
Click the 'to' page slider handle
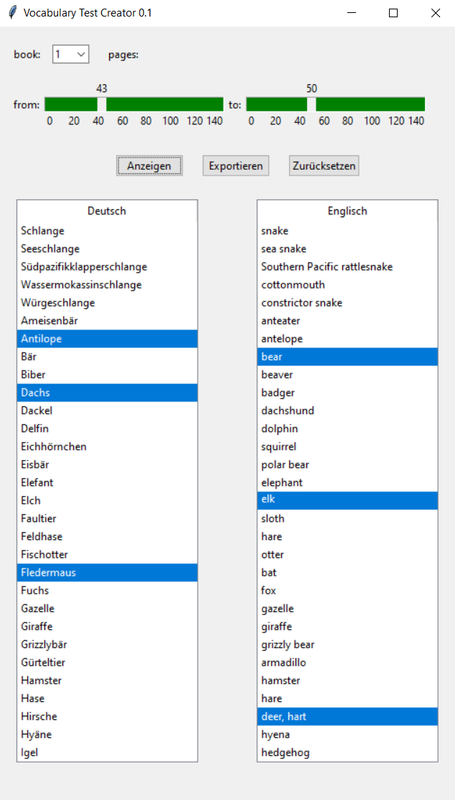point(311,104)
